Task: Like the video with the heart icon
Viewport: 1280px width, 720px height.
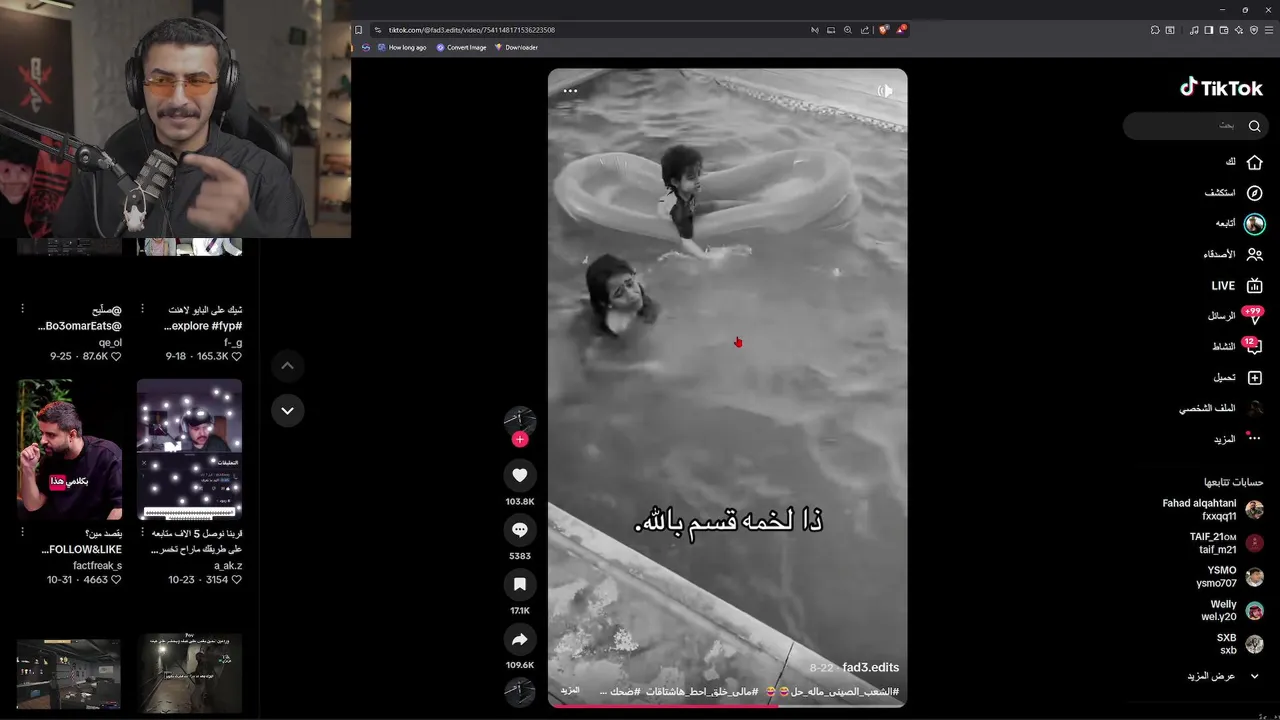Action: pyautogui.click(x=519, y=475)
